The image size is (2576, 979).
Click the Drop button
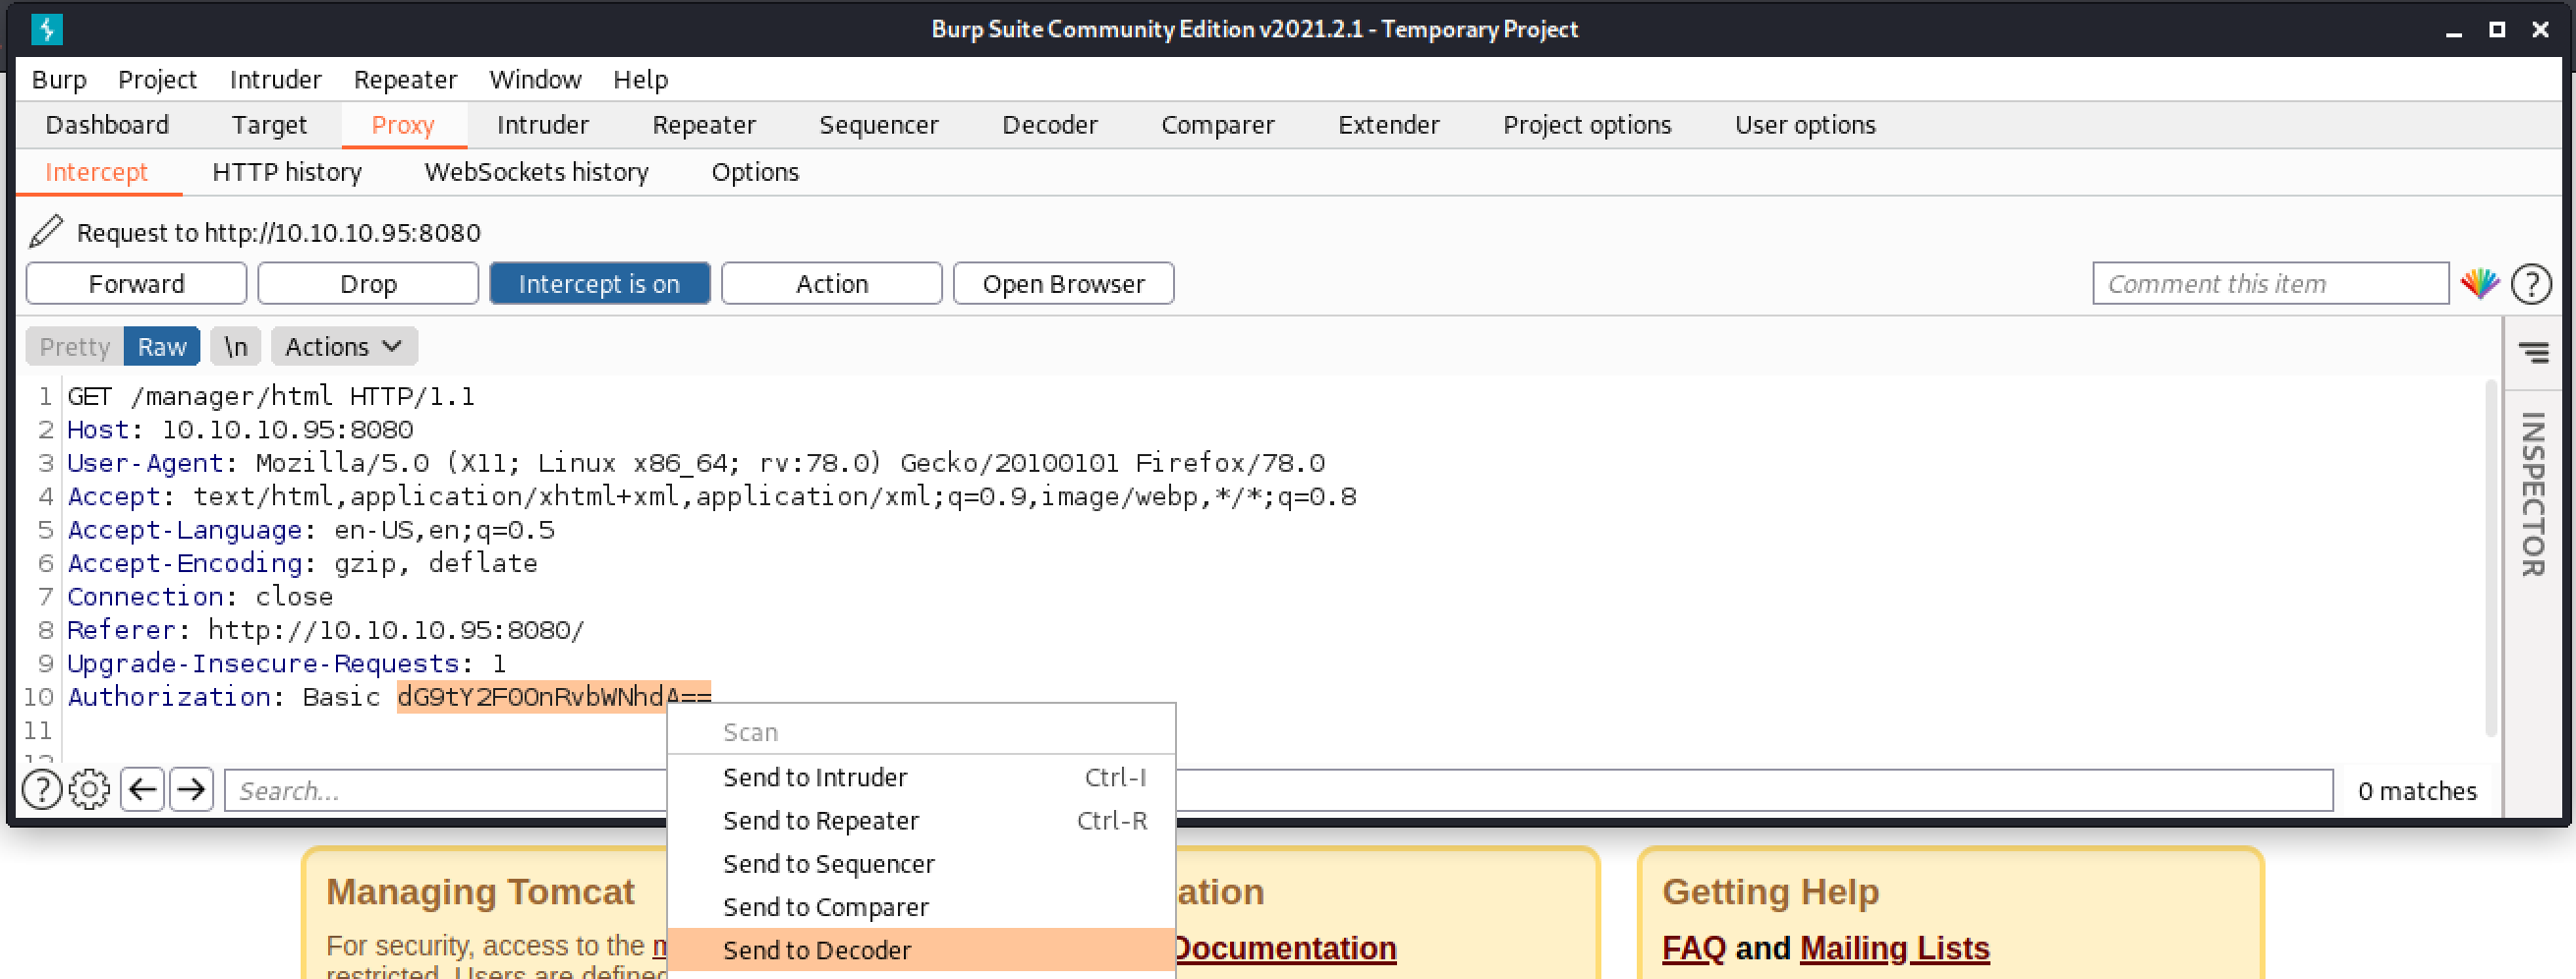[368, 284]
